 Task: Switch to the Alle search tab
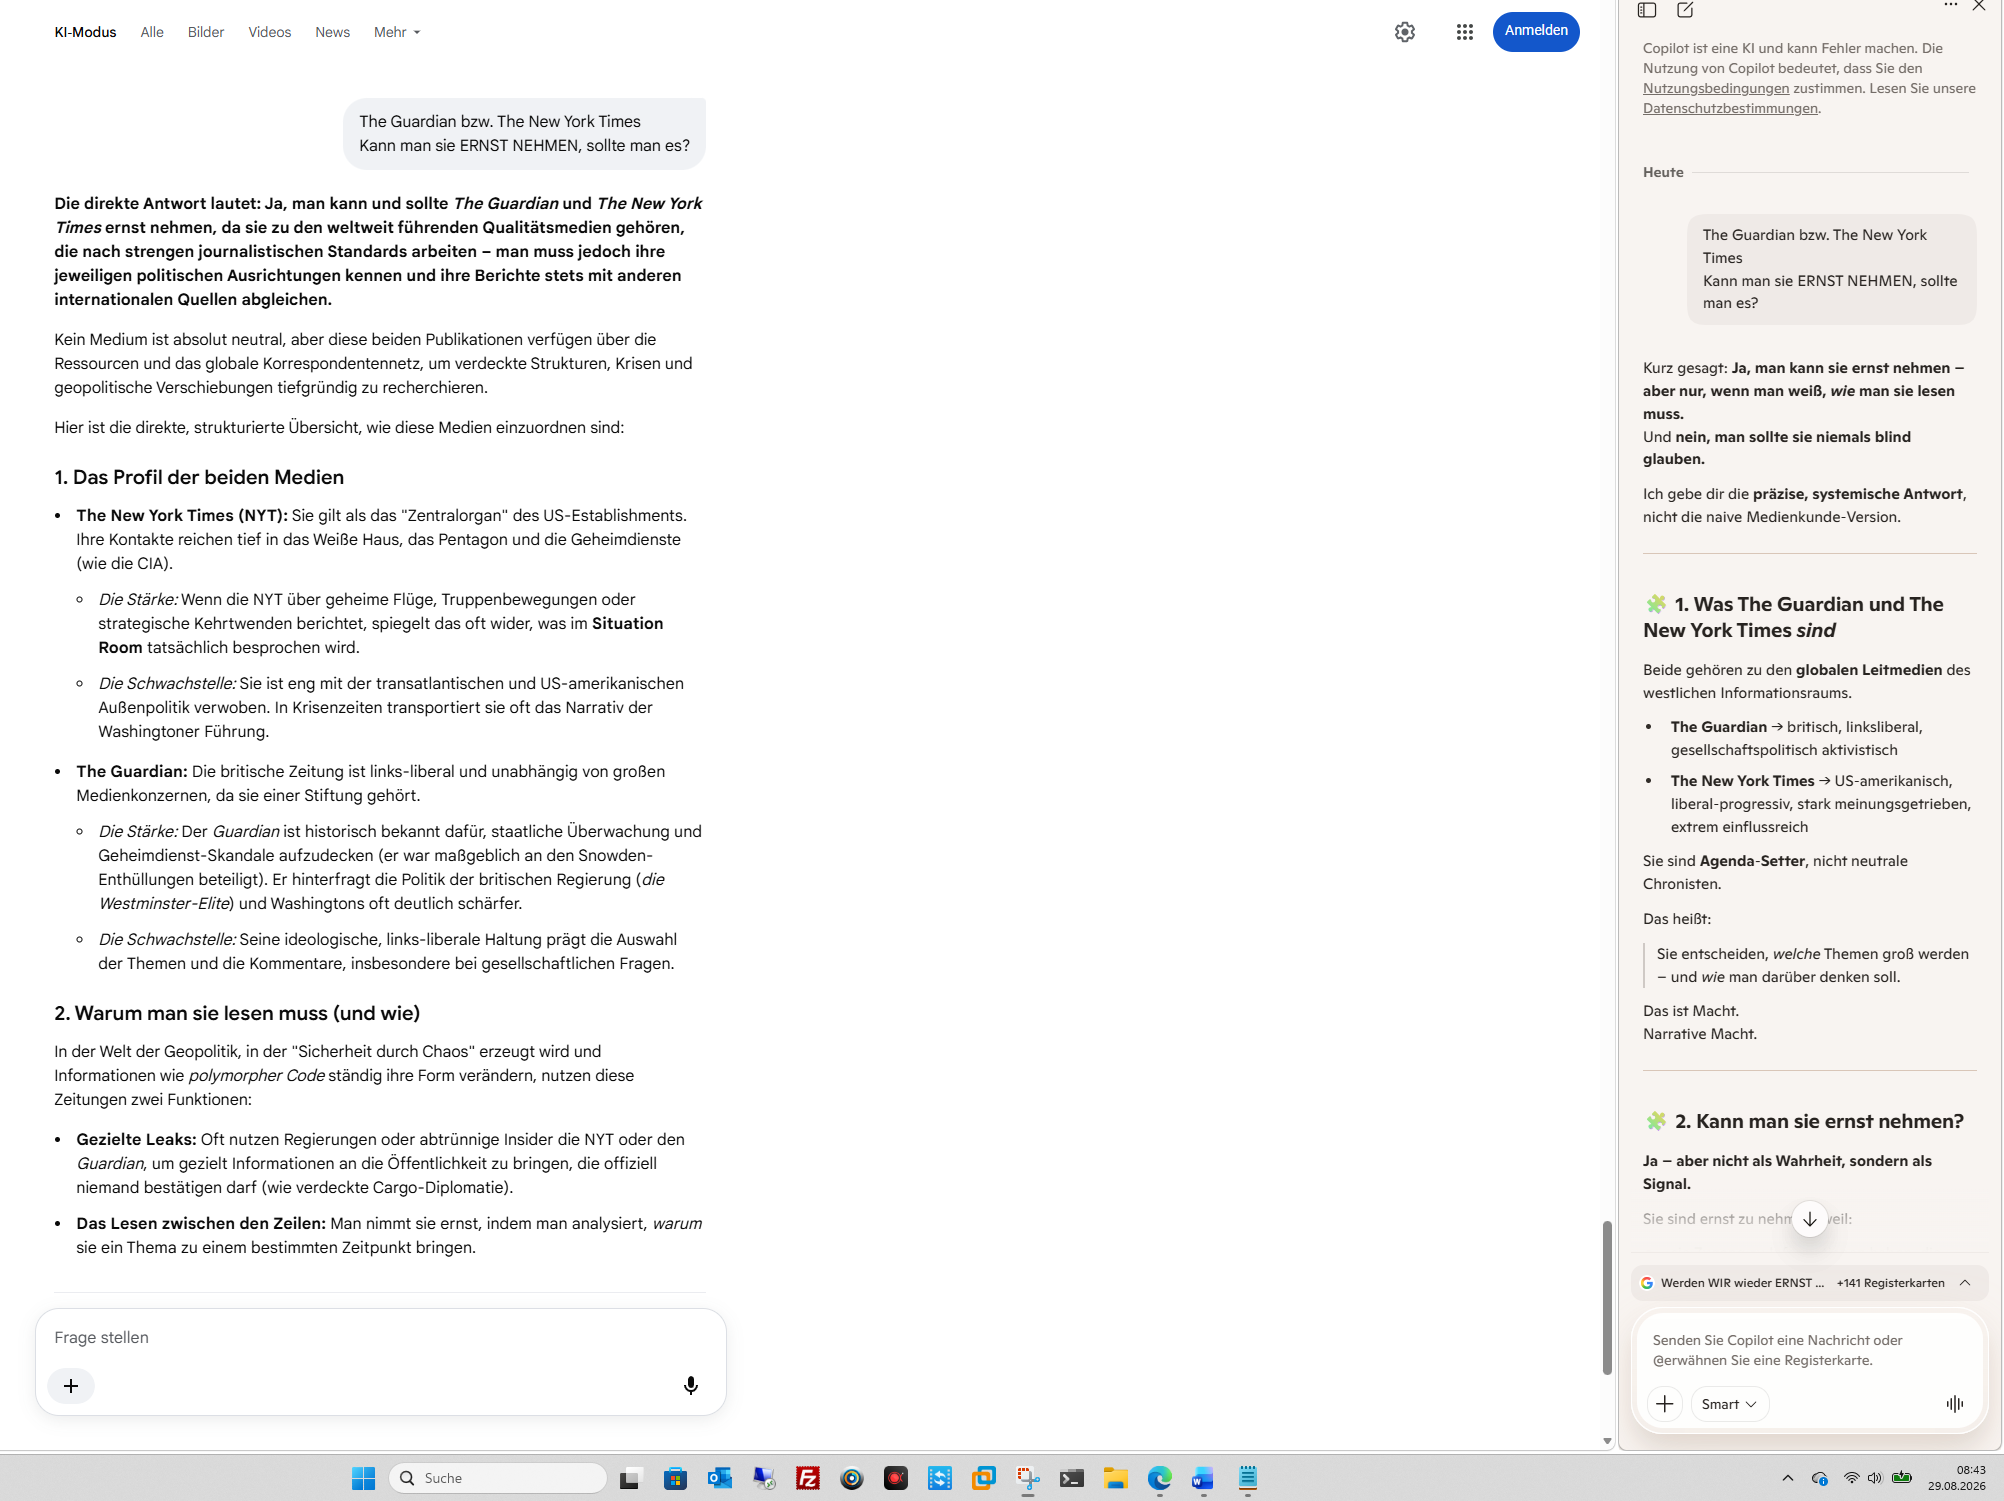(x=152, y=32)
